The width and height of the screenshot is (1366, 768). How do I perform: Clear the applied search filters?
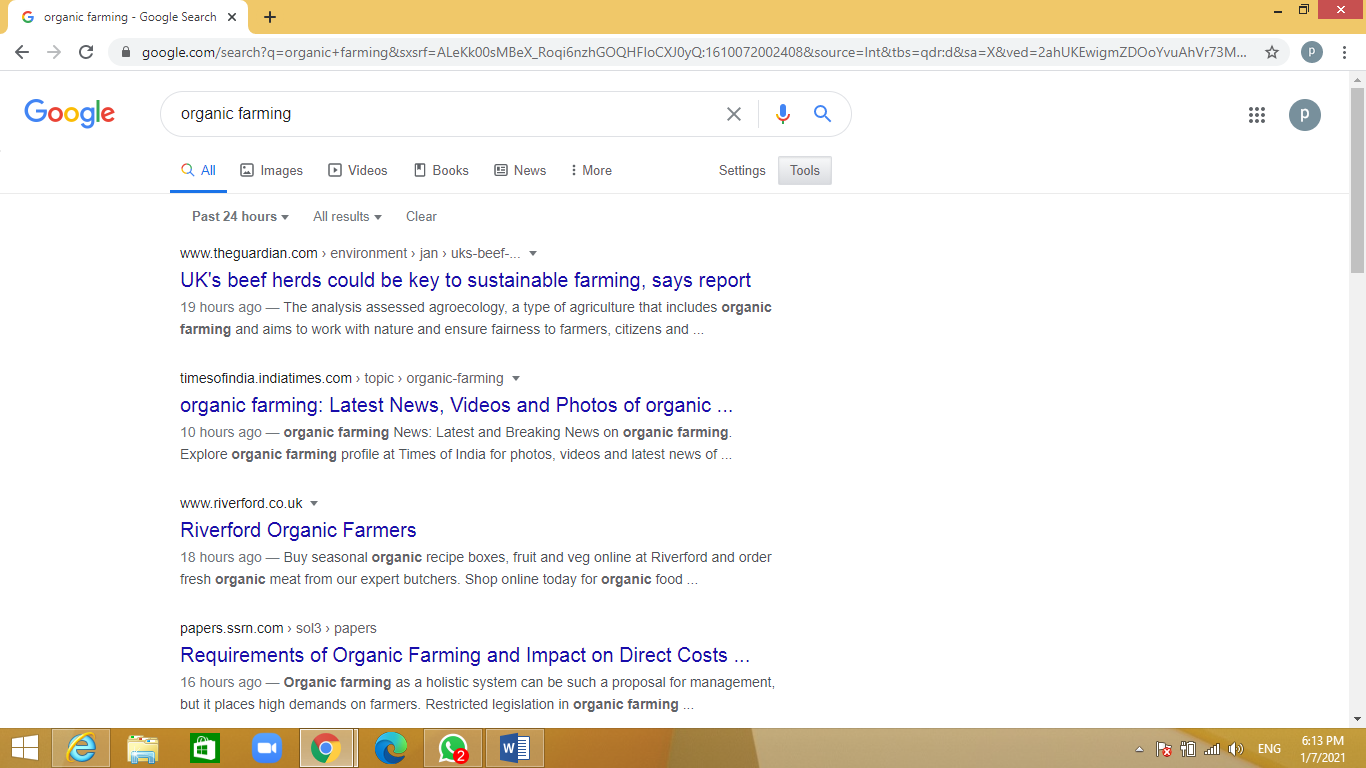coord(421,216)
